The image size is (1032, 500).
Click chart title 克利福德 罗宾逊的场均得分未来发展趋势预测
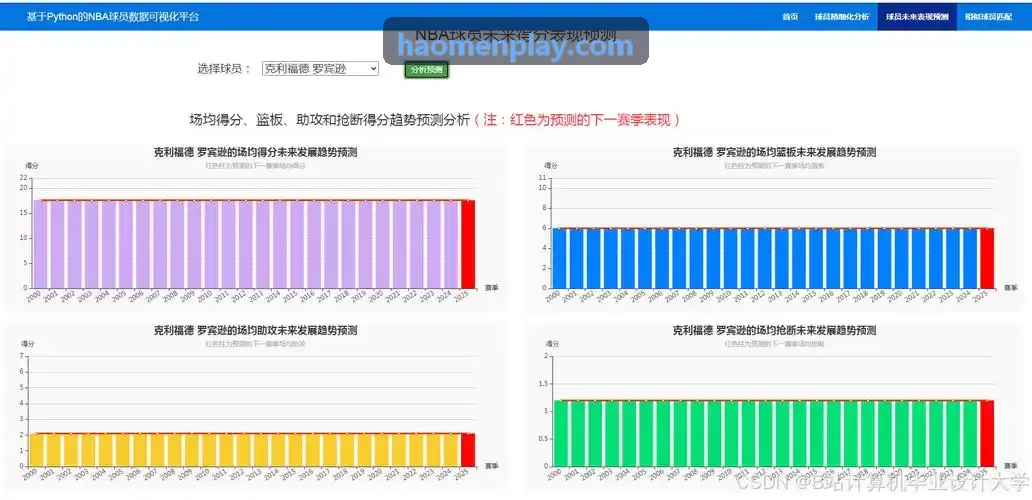coord(255,152)
